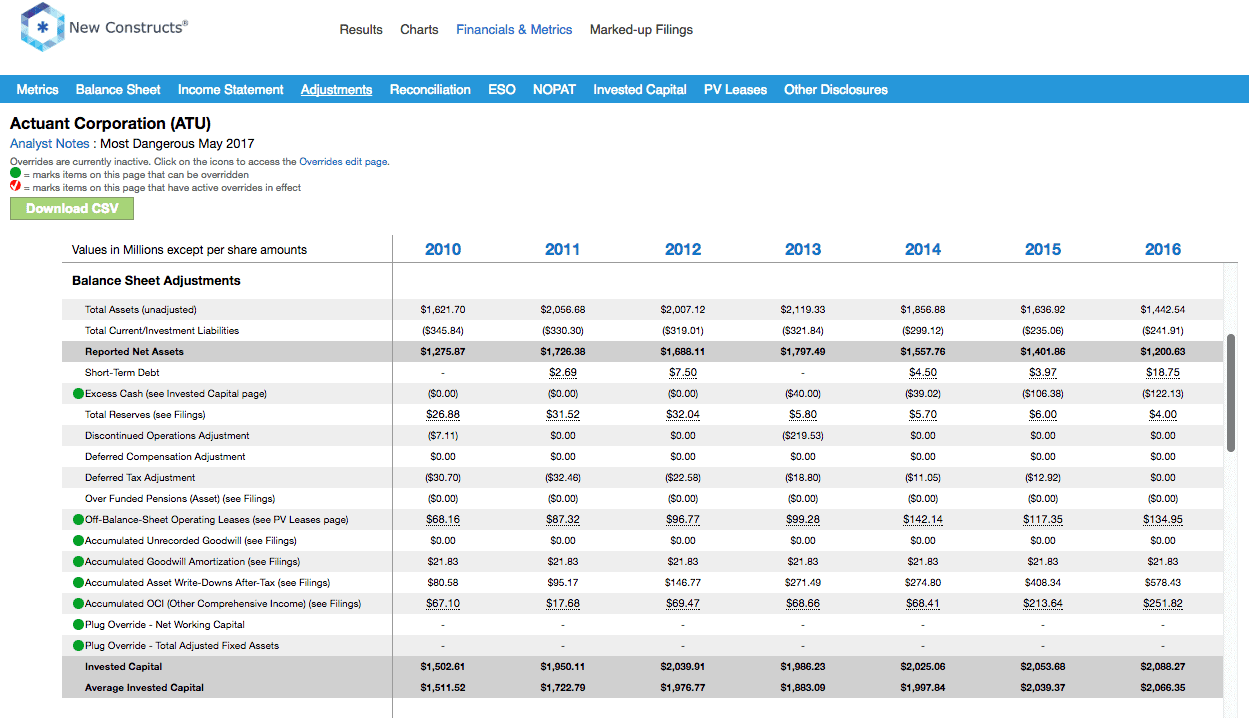Viewport: 1249px width, 718px height.
Task: Open 2016 Short-Term Debt value $18.75
Action: tap(1163, 373)
